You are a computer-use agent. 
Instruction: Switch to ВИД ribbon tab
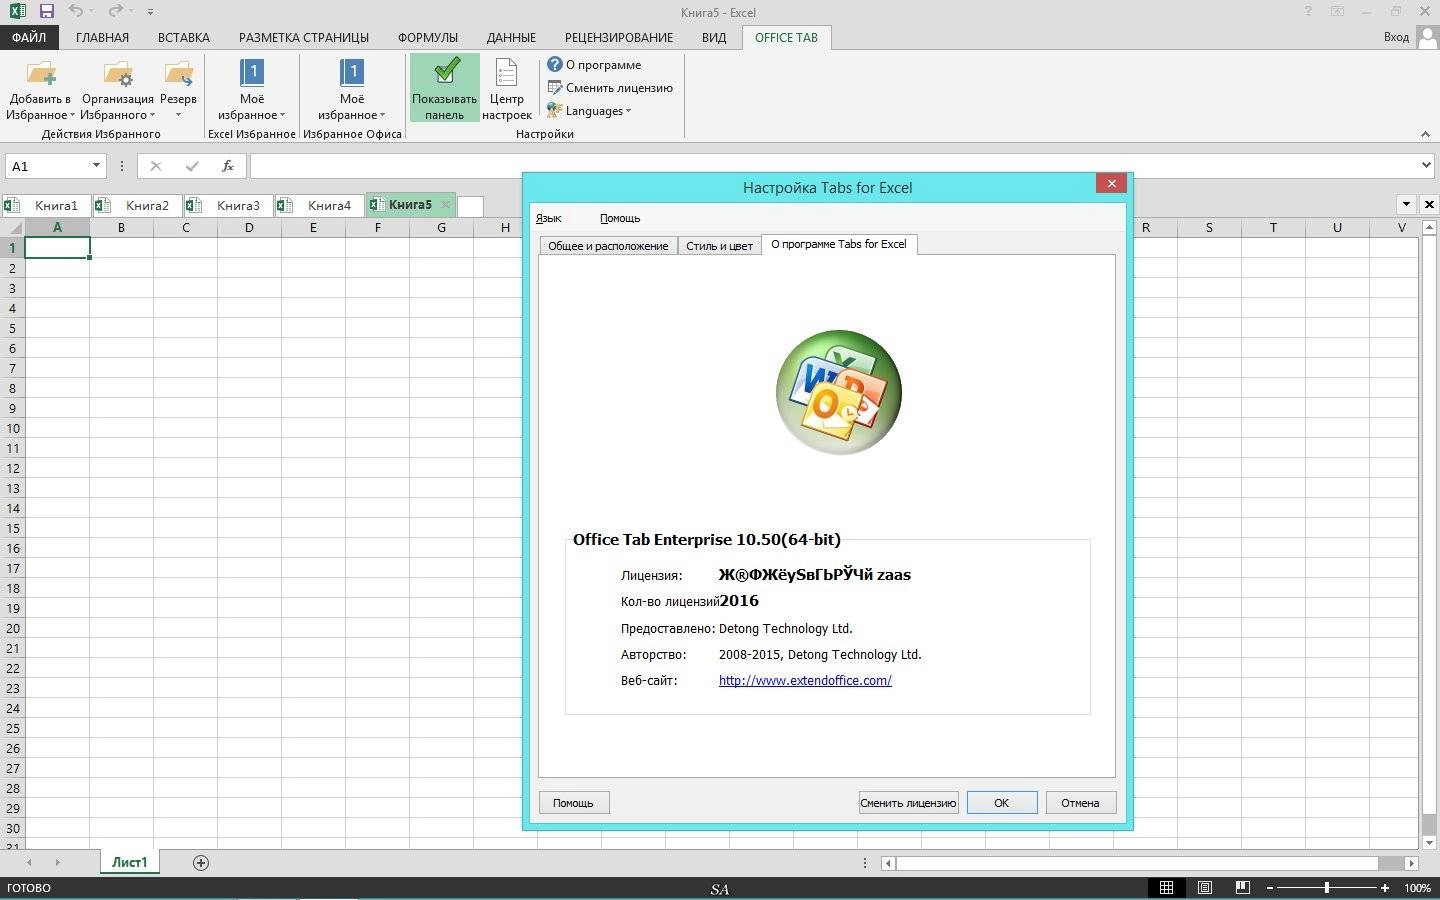click(713, 37)
